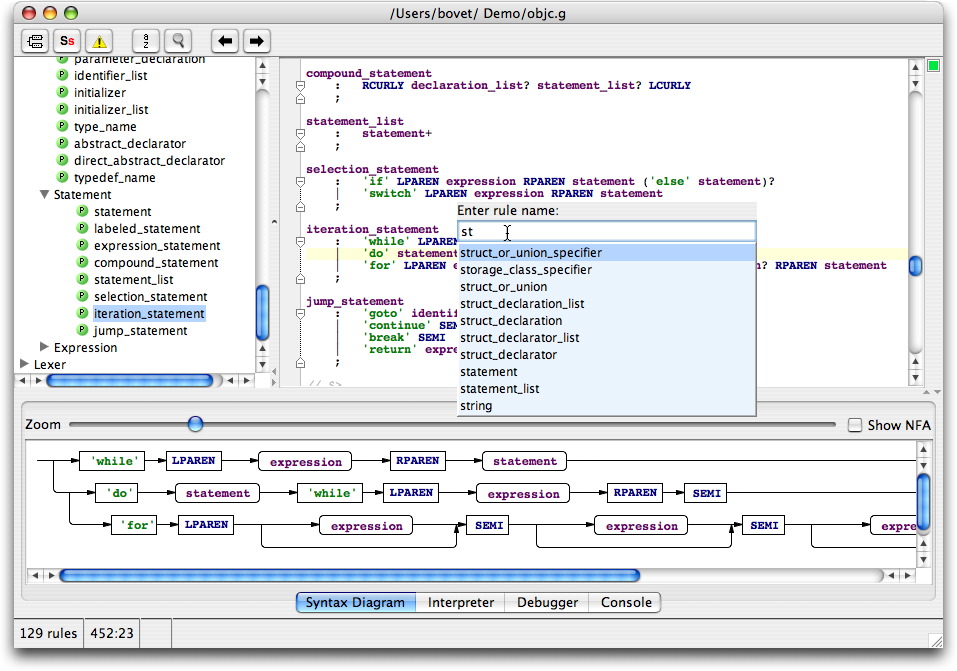Expand the Expression group in rule tree

click(x=44, y=348)
